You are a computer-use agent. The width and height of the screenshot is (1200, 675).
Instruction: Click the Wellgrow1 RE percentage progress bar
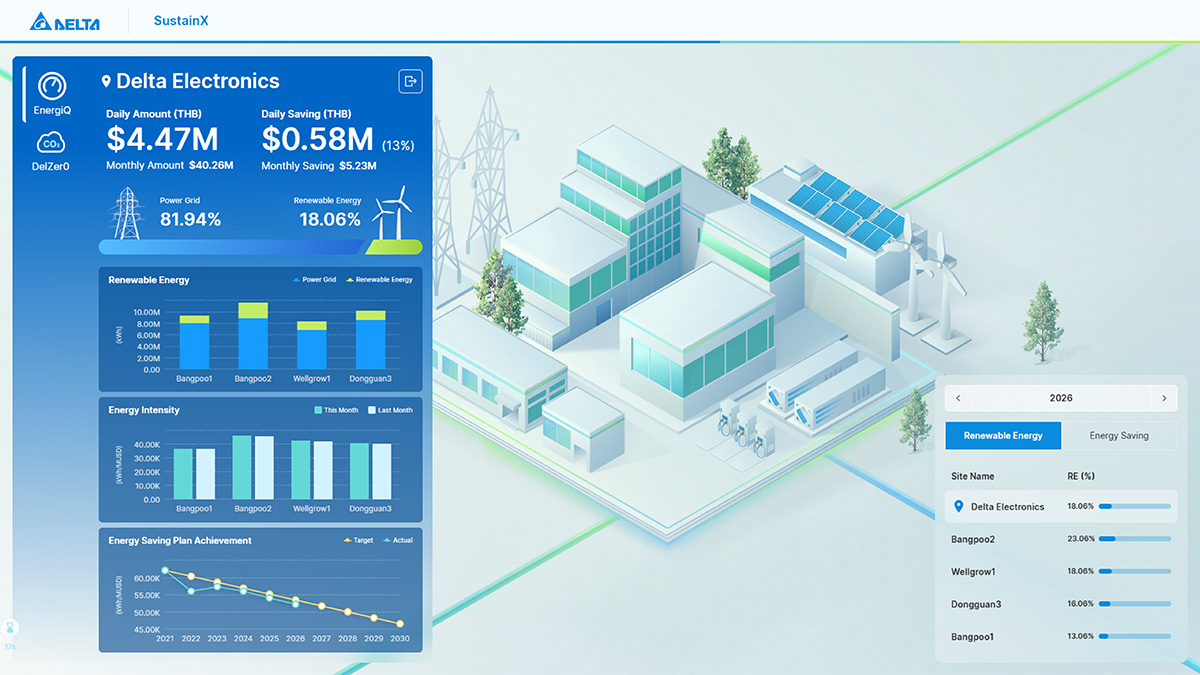click(1134, 571)
